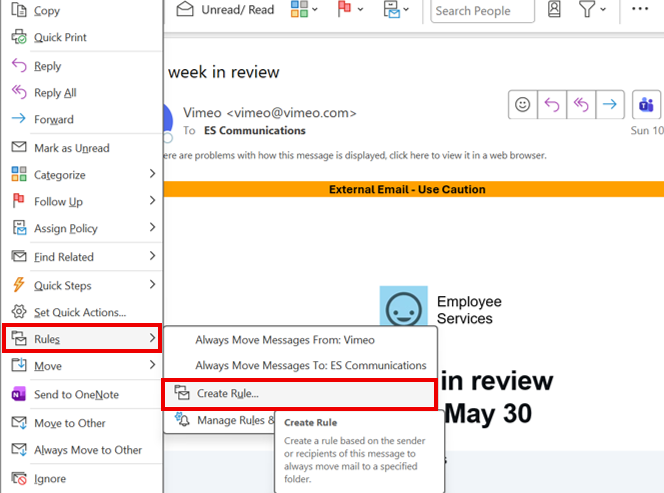Click the more commands ellipsis button
The height and width of the screenshot is (493, 664).
click(639, 9)
